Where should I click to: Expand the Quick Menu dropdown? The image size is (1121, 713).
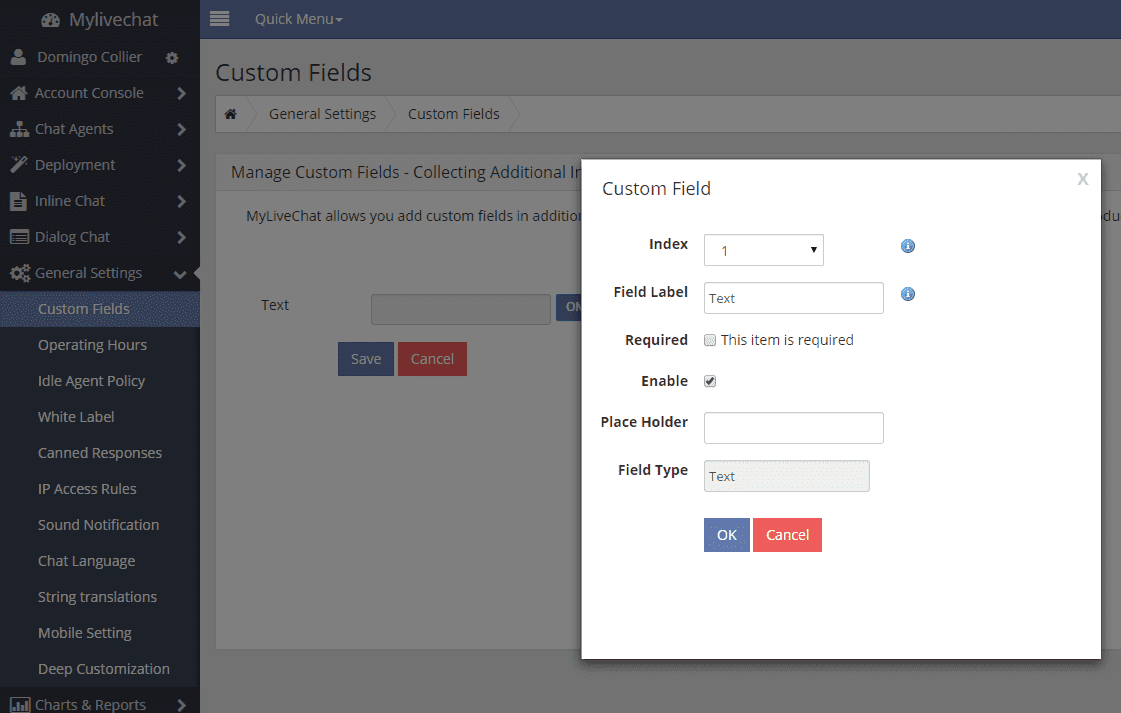[x=296, y=18]
